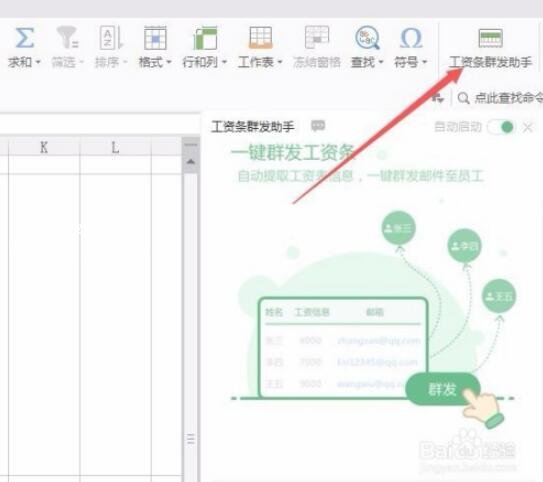This screenshot has height=482, width=543.
Task: Click the Symbol (符号) omega icon
Action: pos(411,38)
